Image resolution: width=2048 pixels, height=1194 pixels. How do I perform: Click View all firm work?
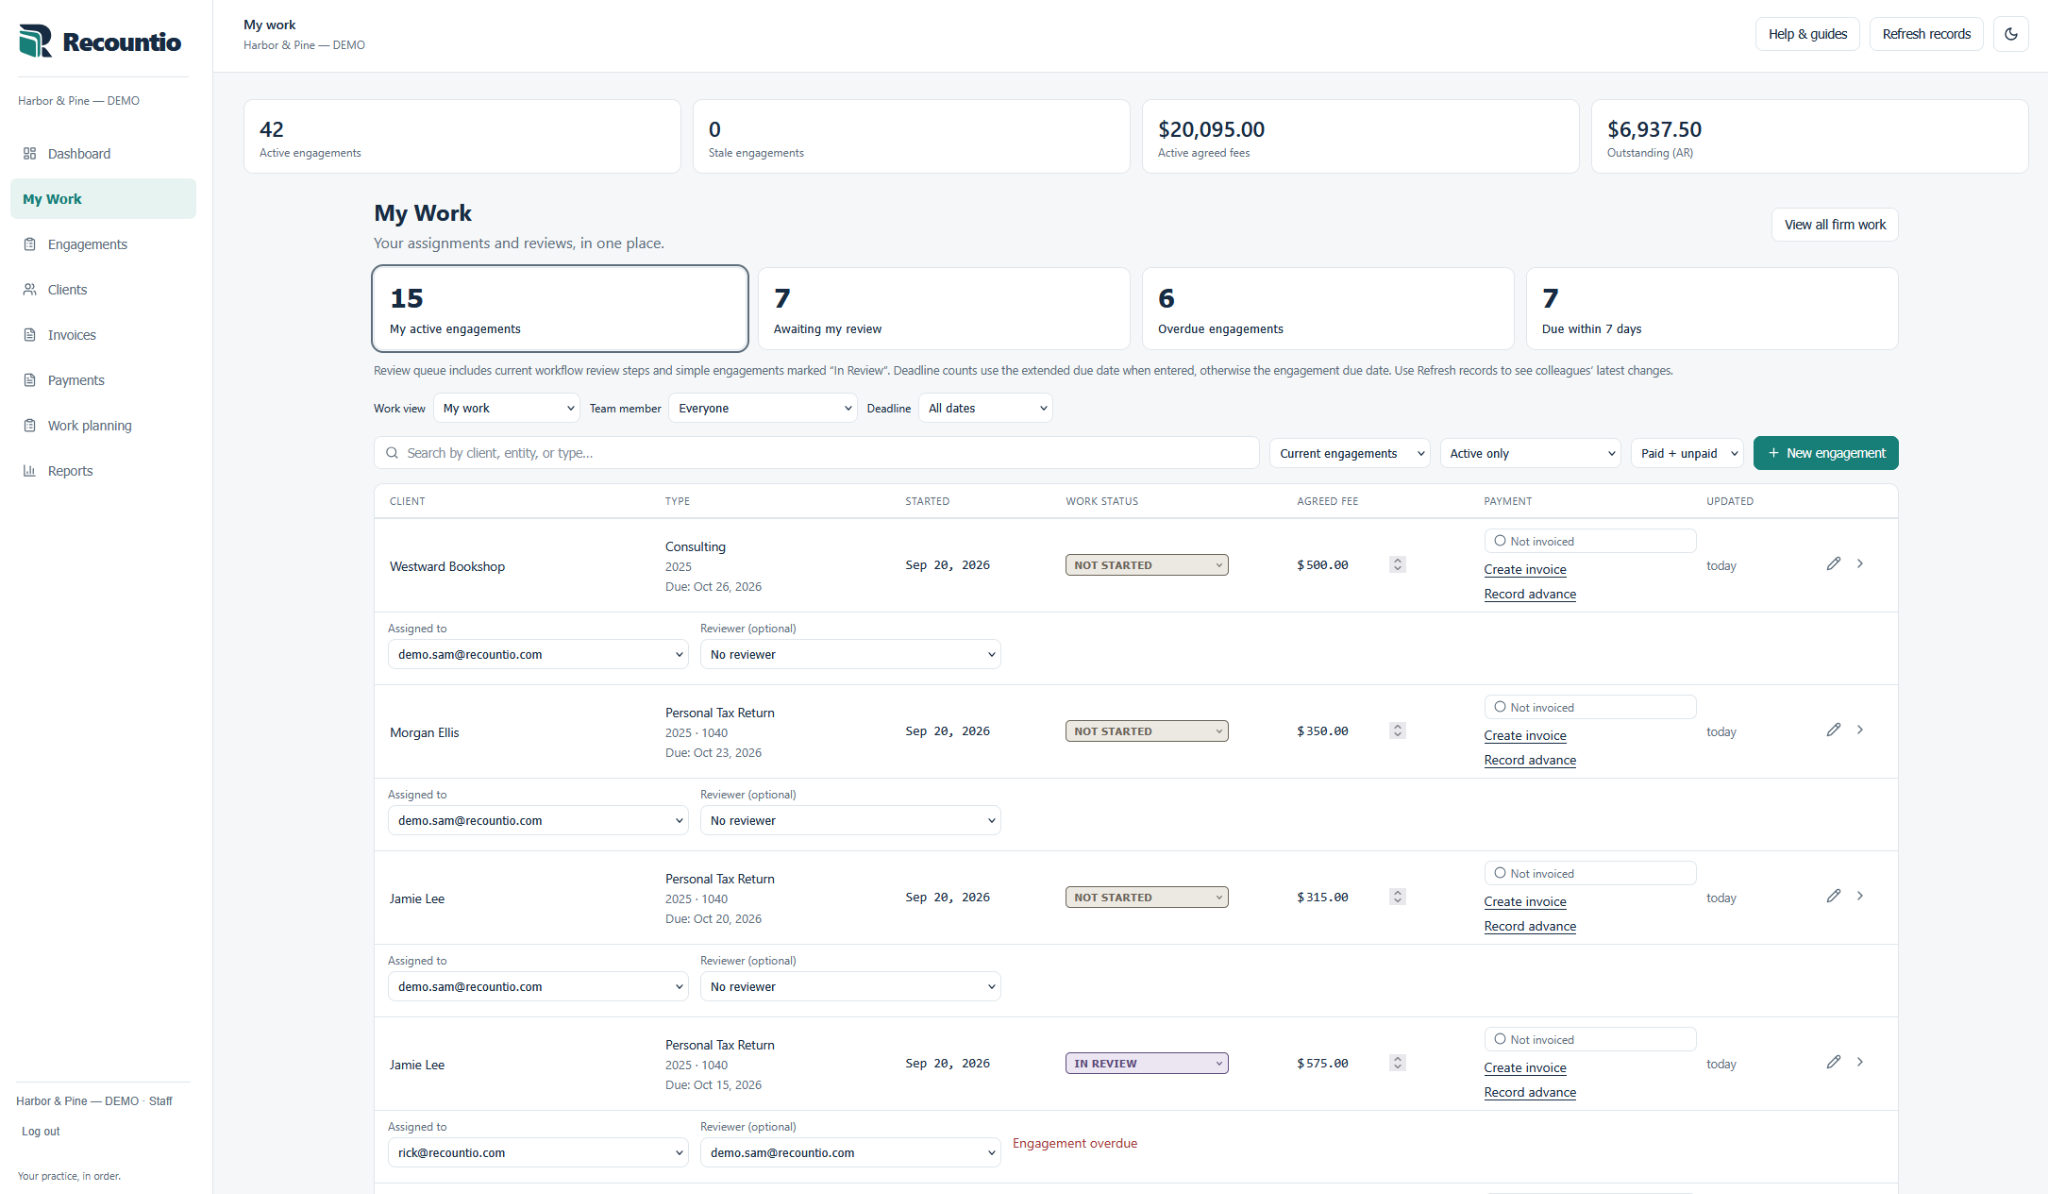click(x=1835, y=225)
